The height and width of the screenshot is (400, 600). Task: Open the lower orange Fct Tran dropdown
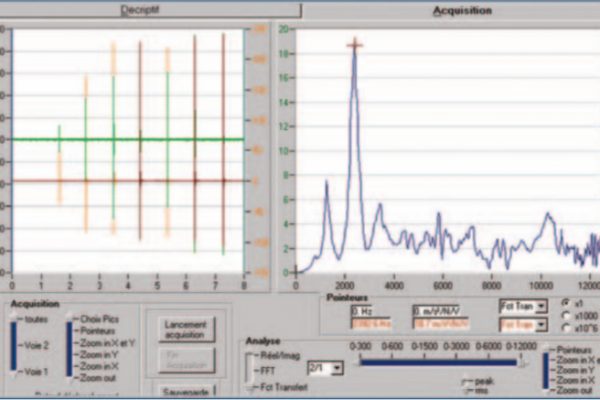tap(523, 325)
